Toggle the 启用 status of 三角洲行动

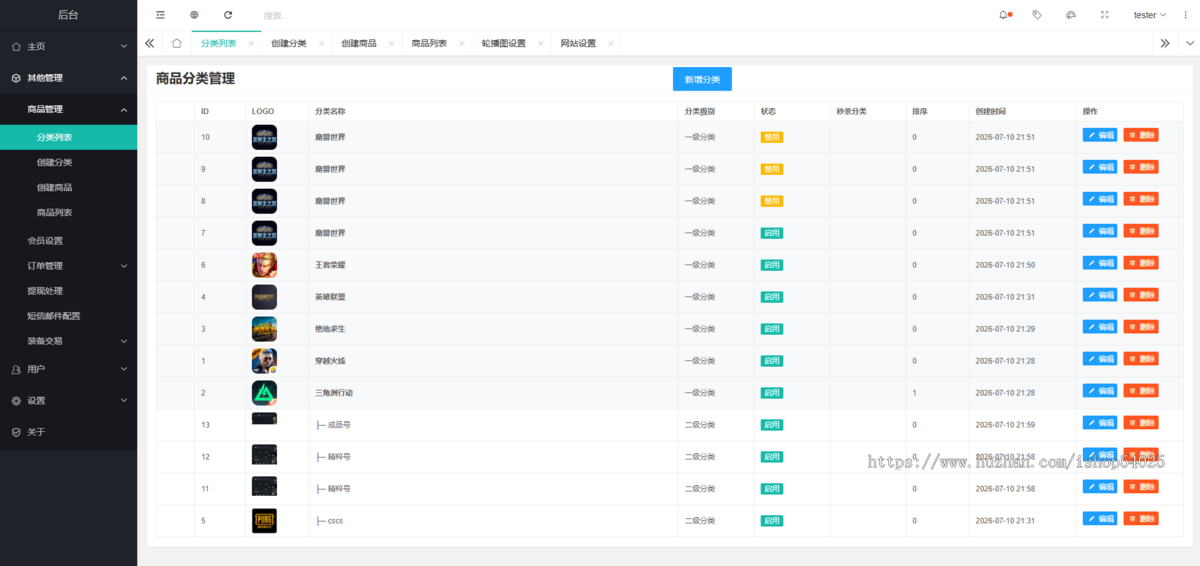772,393
